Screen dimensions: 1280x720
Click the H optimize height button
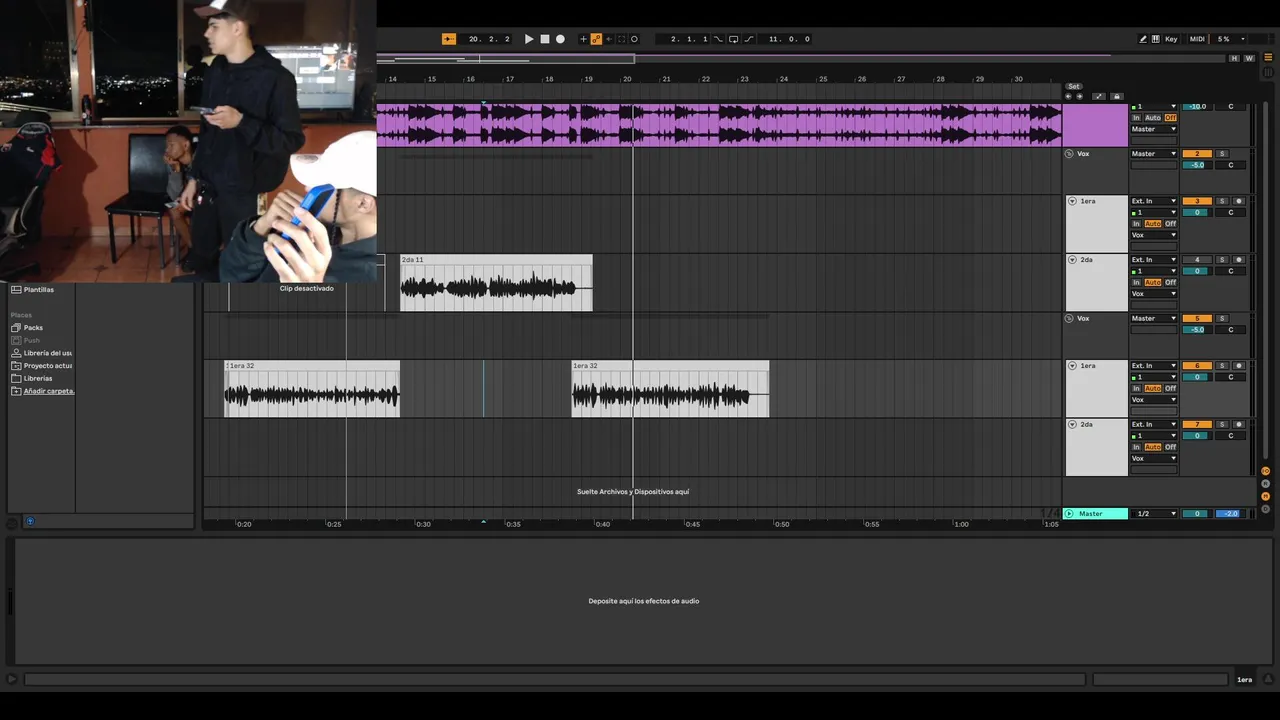coord(1235,58)
